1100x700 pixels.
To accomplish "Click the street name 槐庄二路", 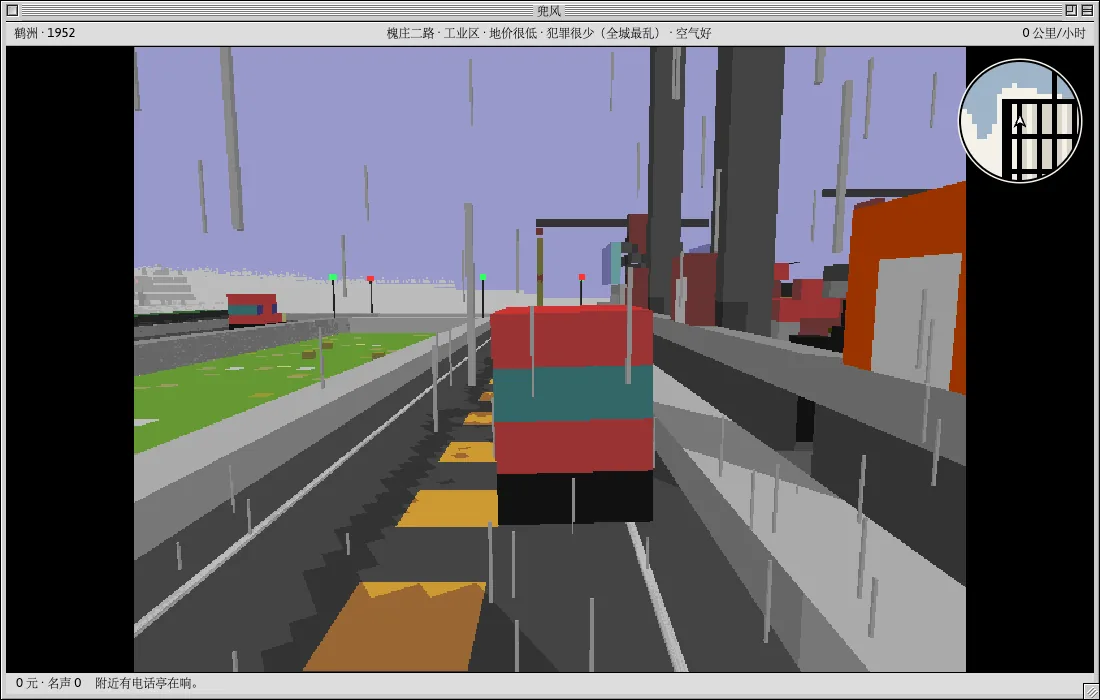I will (410, 33).
